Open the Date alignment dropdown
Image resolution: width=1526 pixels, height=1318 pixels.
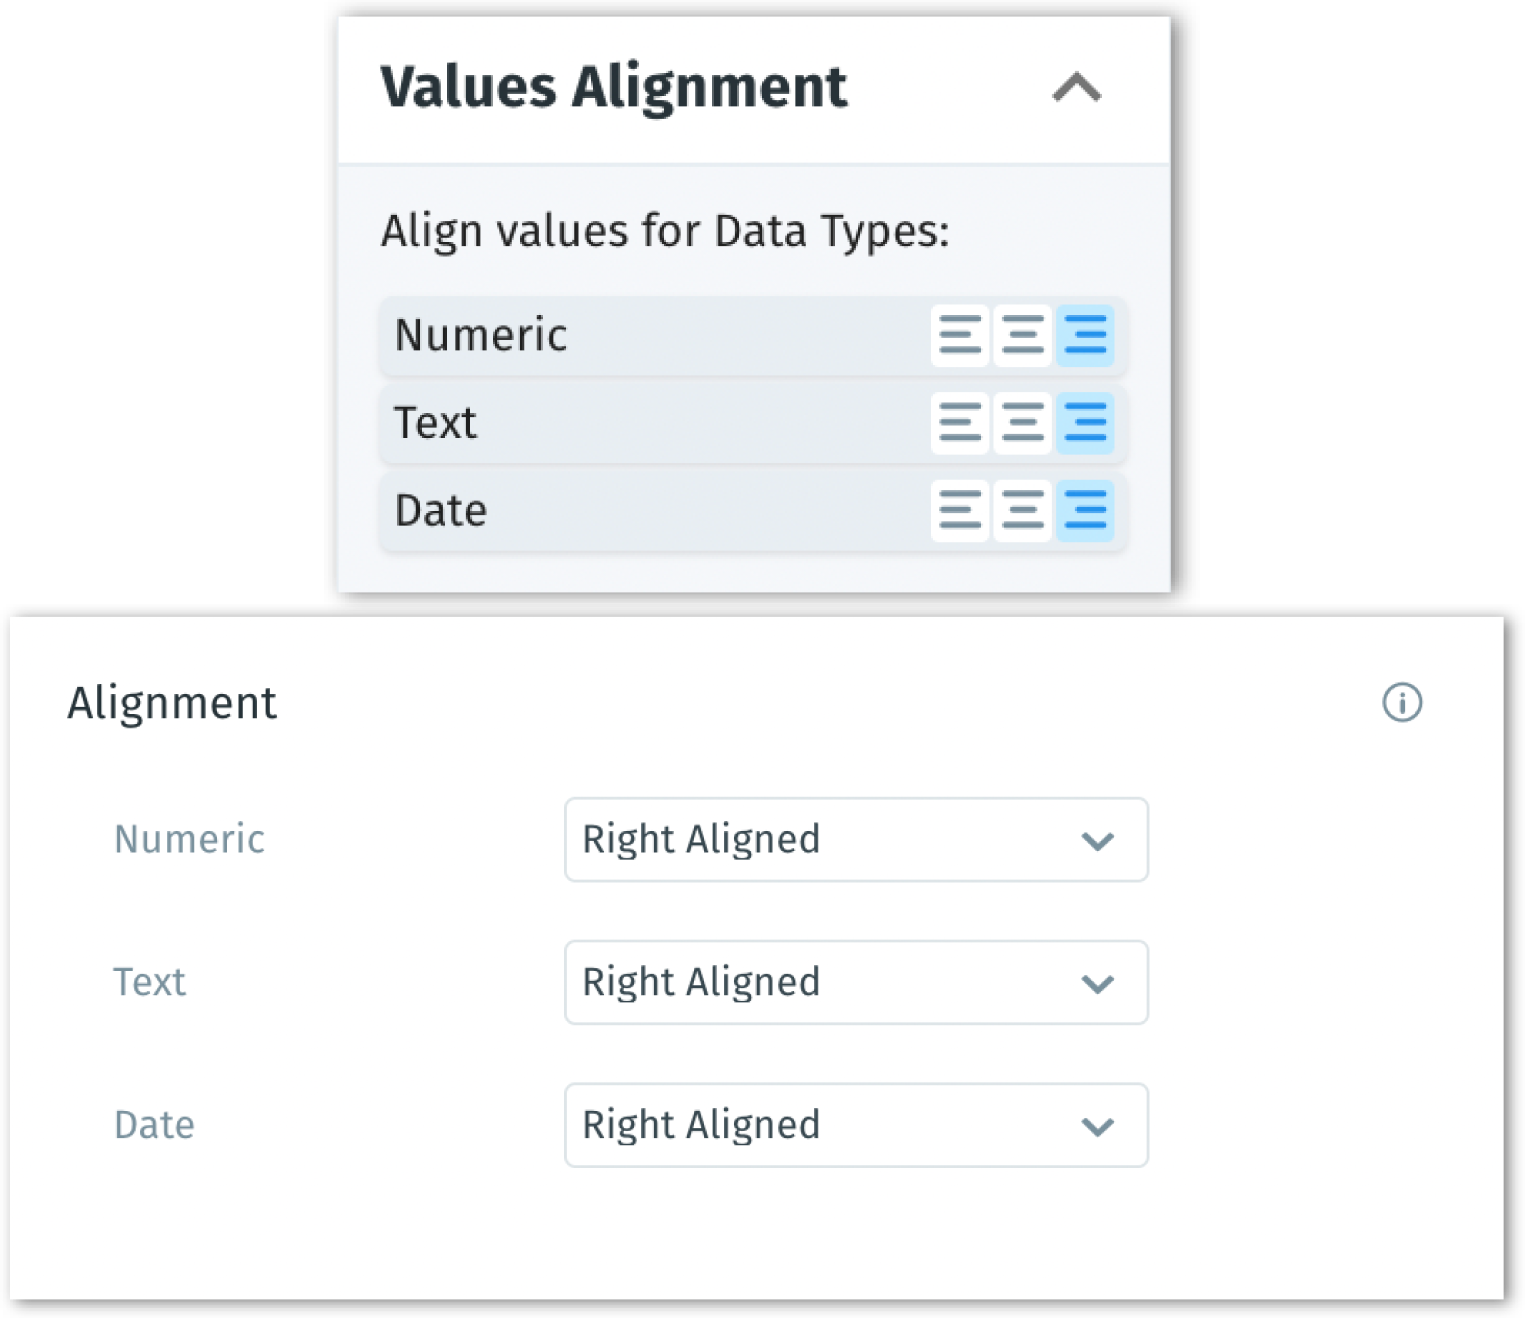pyautogui.click(x=855, y=1126)
